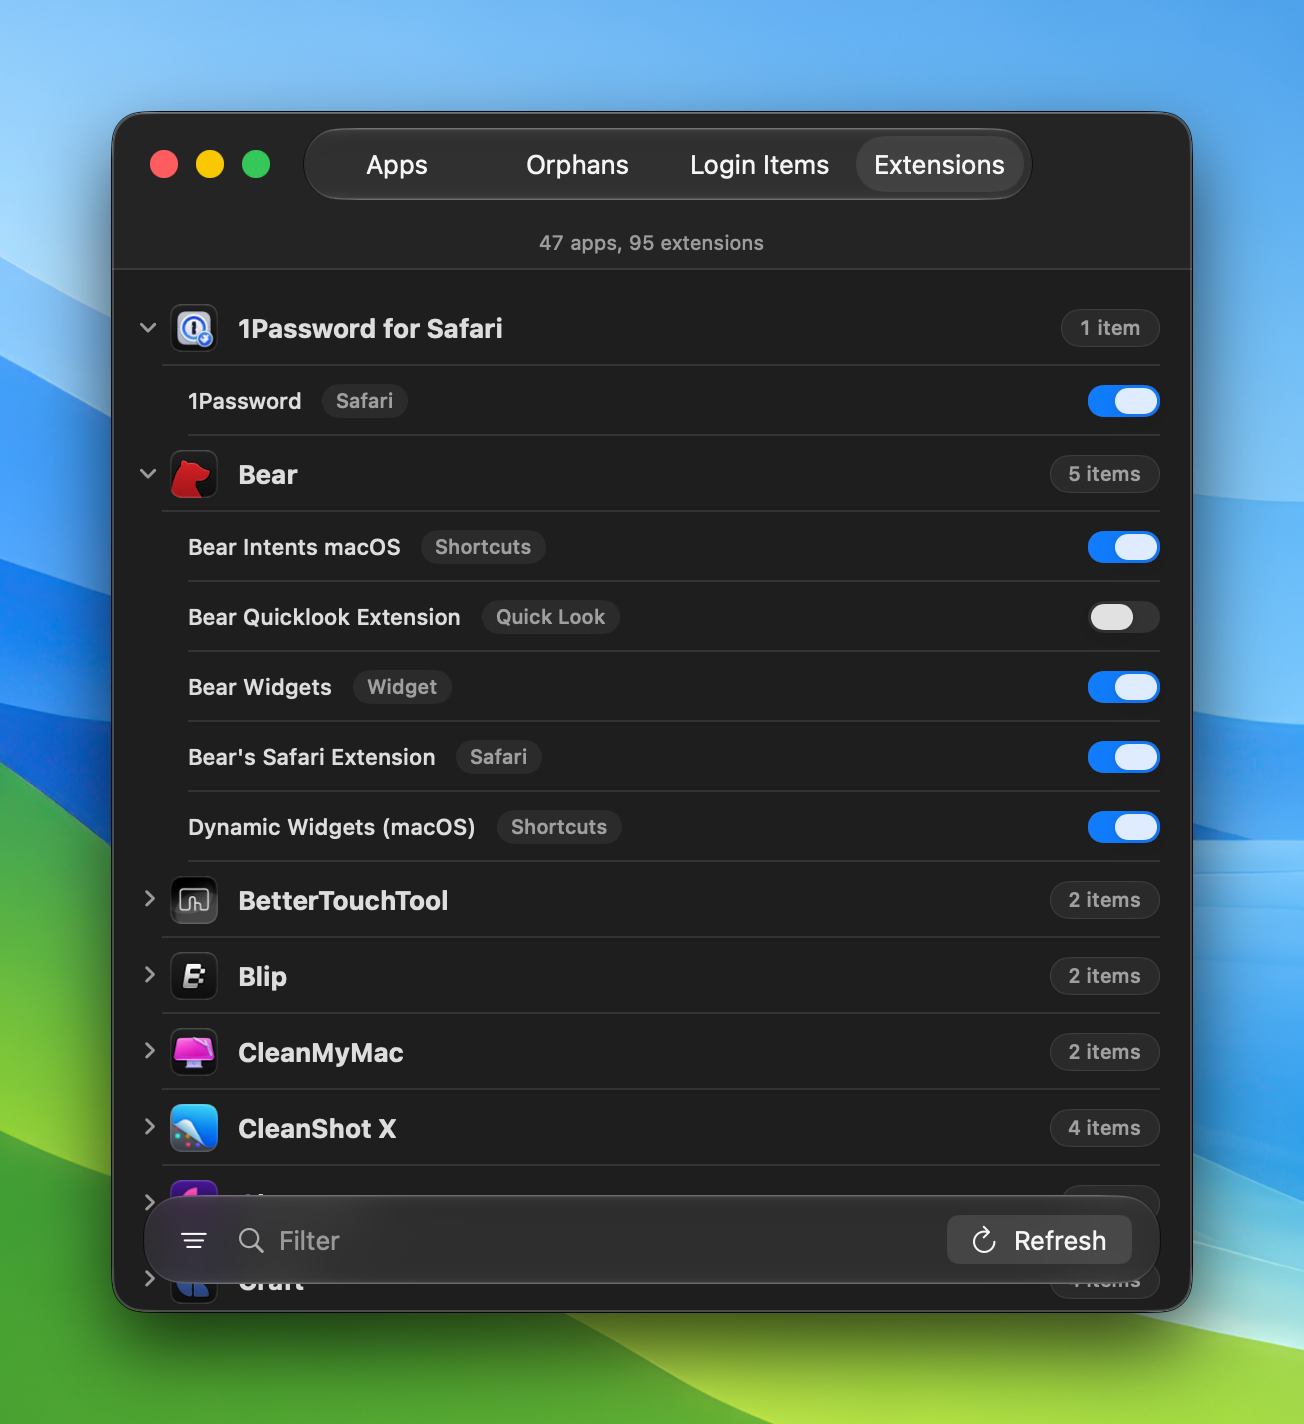Click the '1 item' badge for 1Password
Viewport: 1304px width, 1424px height.
pos(1110,328)
